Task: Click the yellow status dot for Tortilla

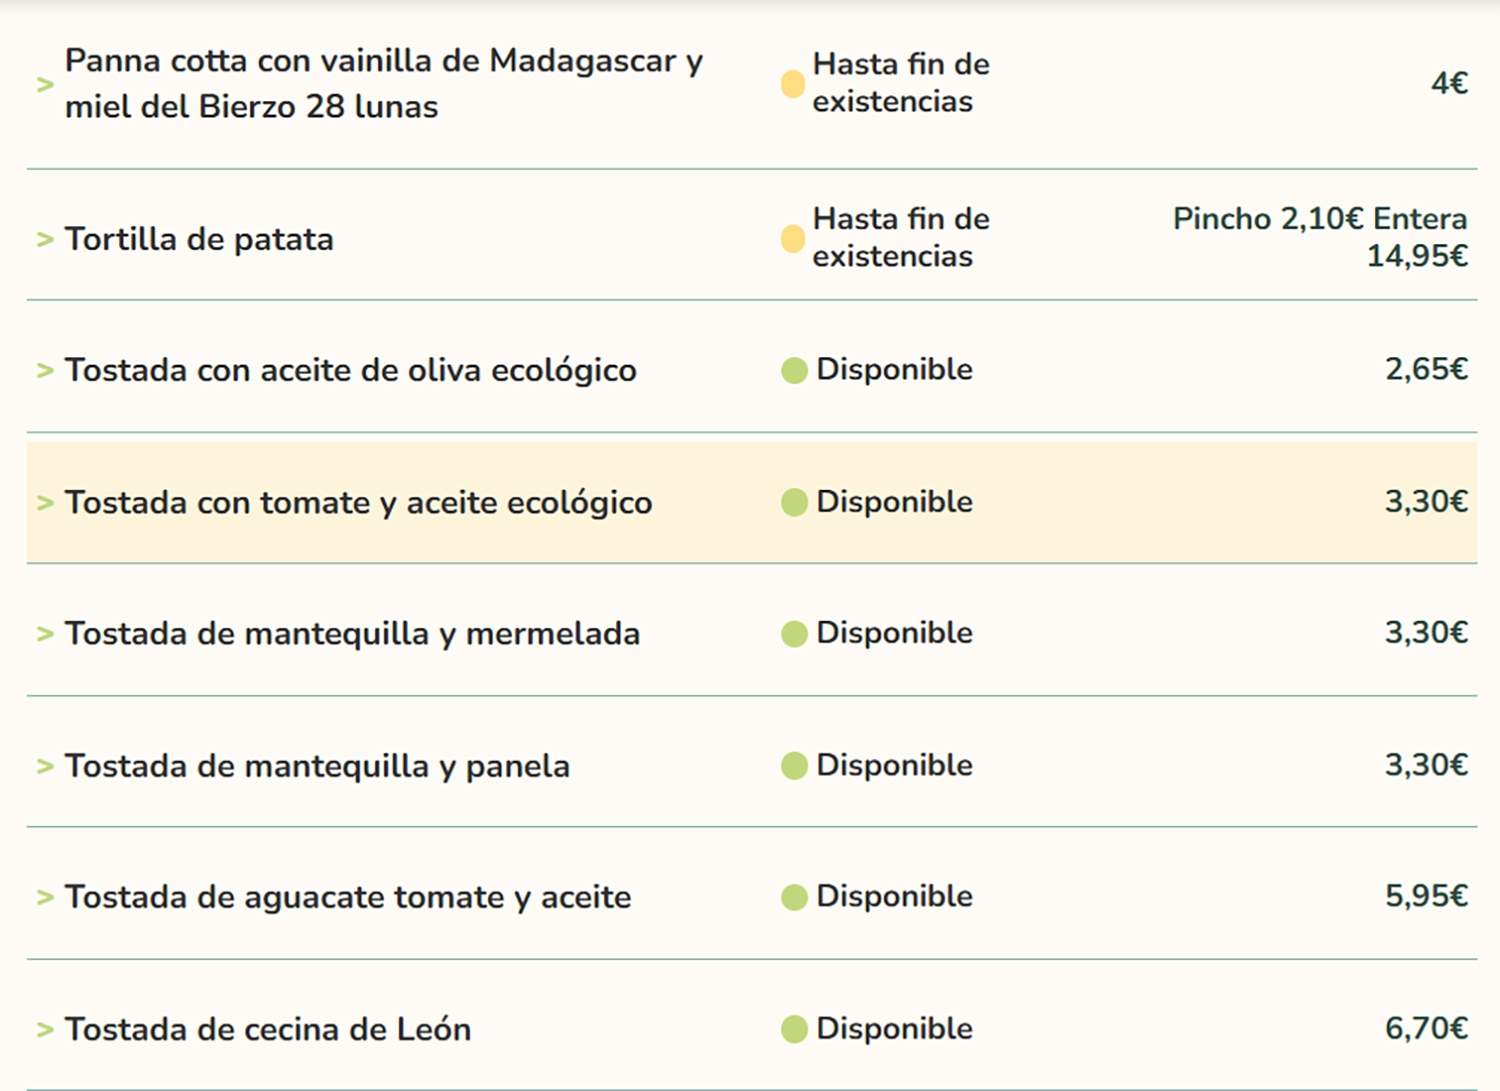Action: [x=792, y=239]
